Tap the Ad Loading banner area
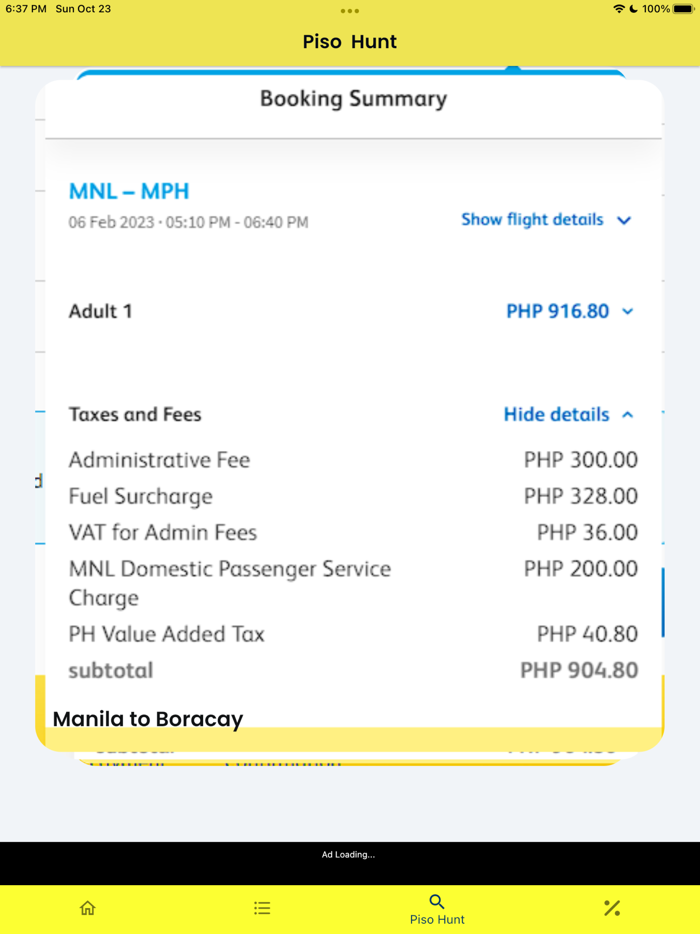The width and height of the screenshot is (700, 934). click(349, 855)
